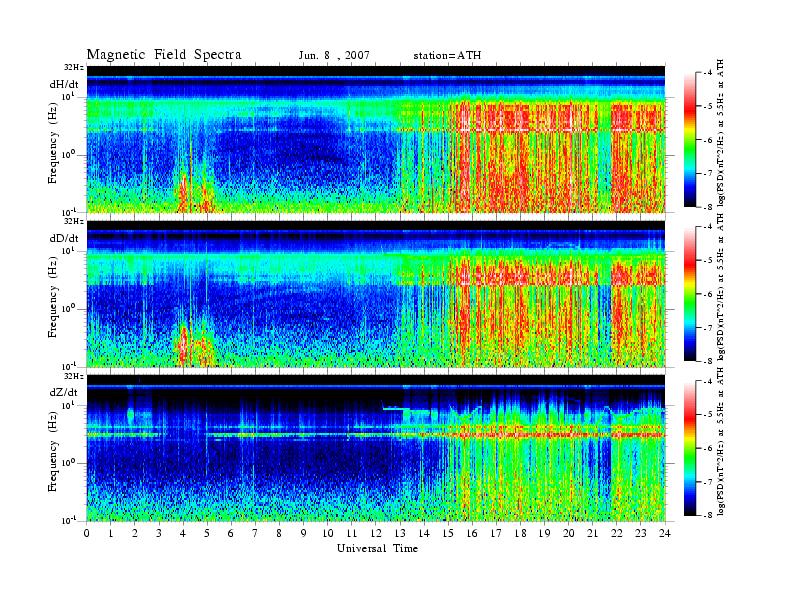Click hour "5" on the Universal Time axis
792x612 pixels.
coord(207,533)
